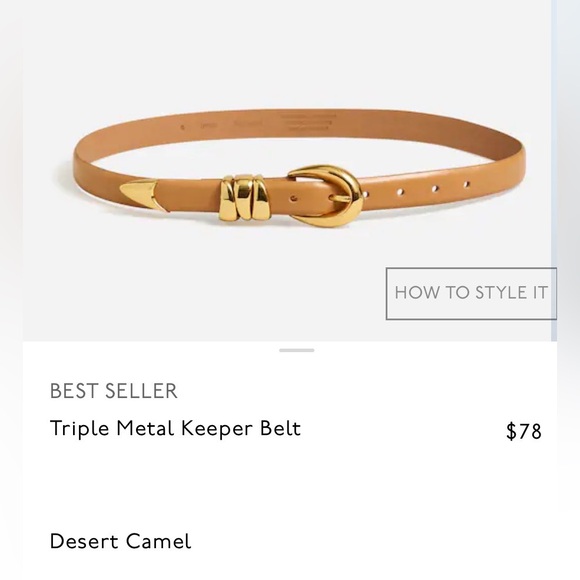580x580 pixels.
Task: Tap the gold pointed belt tip
Action: tap(140, 194)
